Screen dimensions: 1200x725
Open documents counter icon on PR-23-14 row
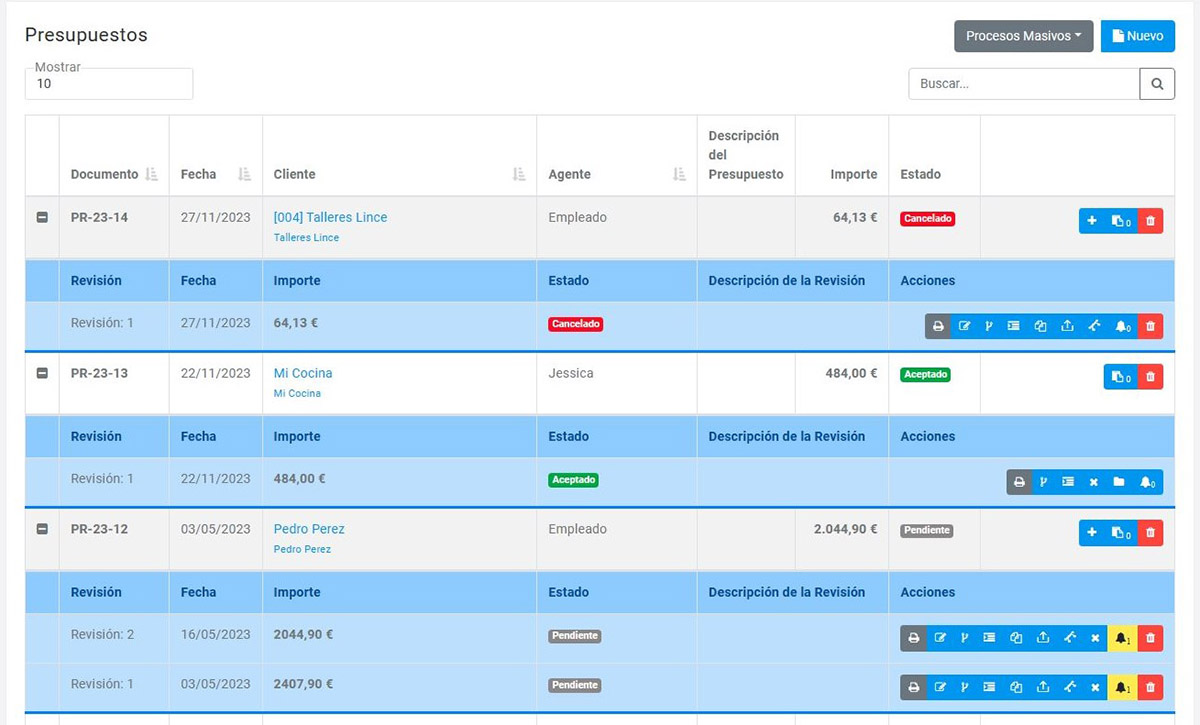(1120, 221)
